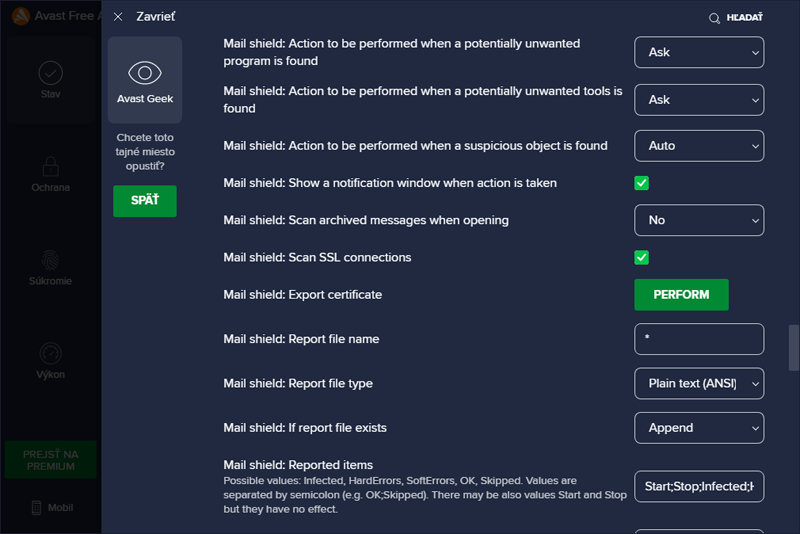Image resolution: width=800 pixels, height=534 pixels.
Task: Open the Scan archived messages dropdown
Action: point(699,220)
